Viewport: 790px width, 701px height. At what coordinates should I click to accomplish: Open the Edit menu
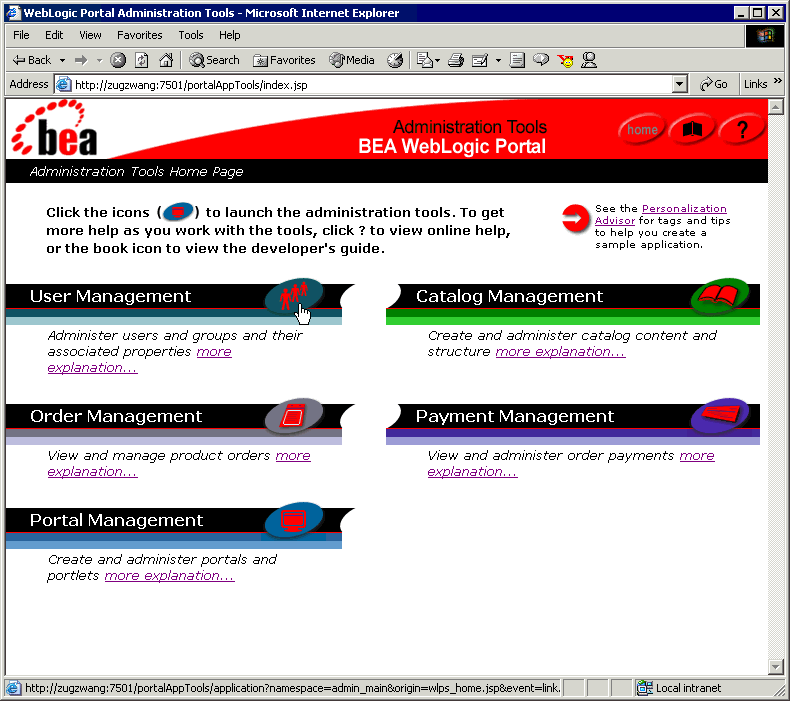(54, 35)
